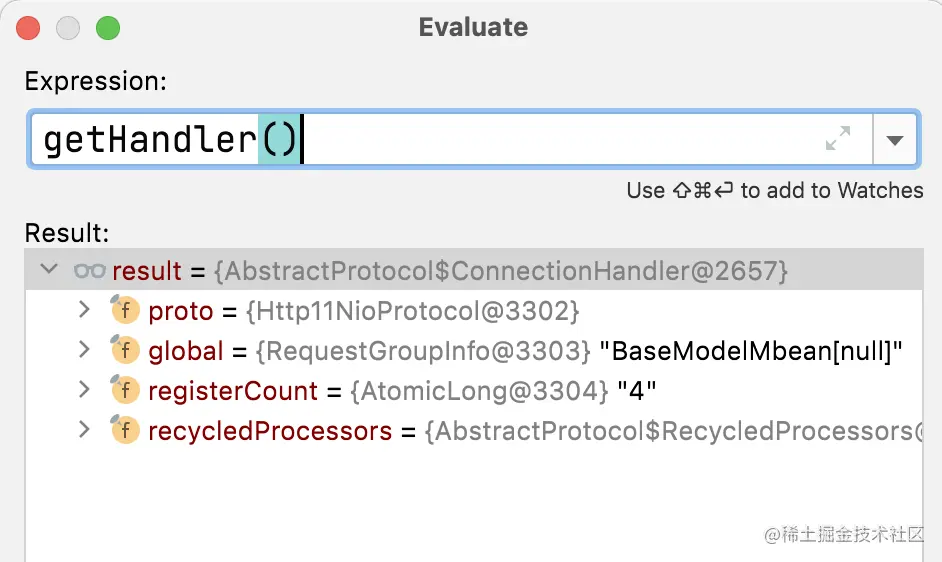Collapse the result tree node
942x562 pixels.
49,269
